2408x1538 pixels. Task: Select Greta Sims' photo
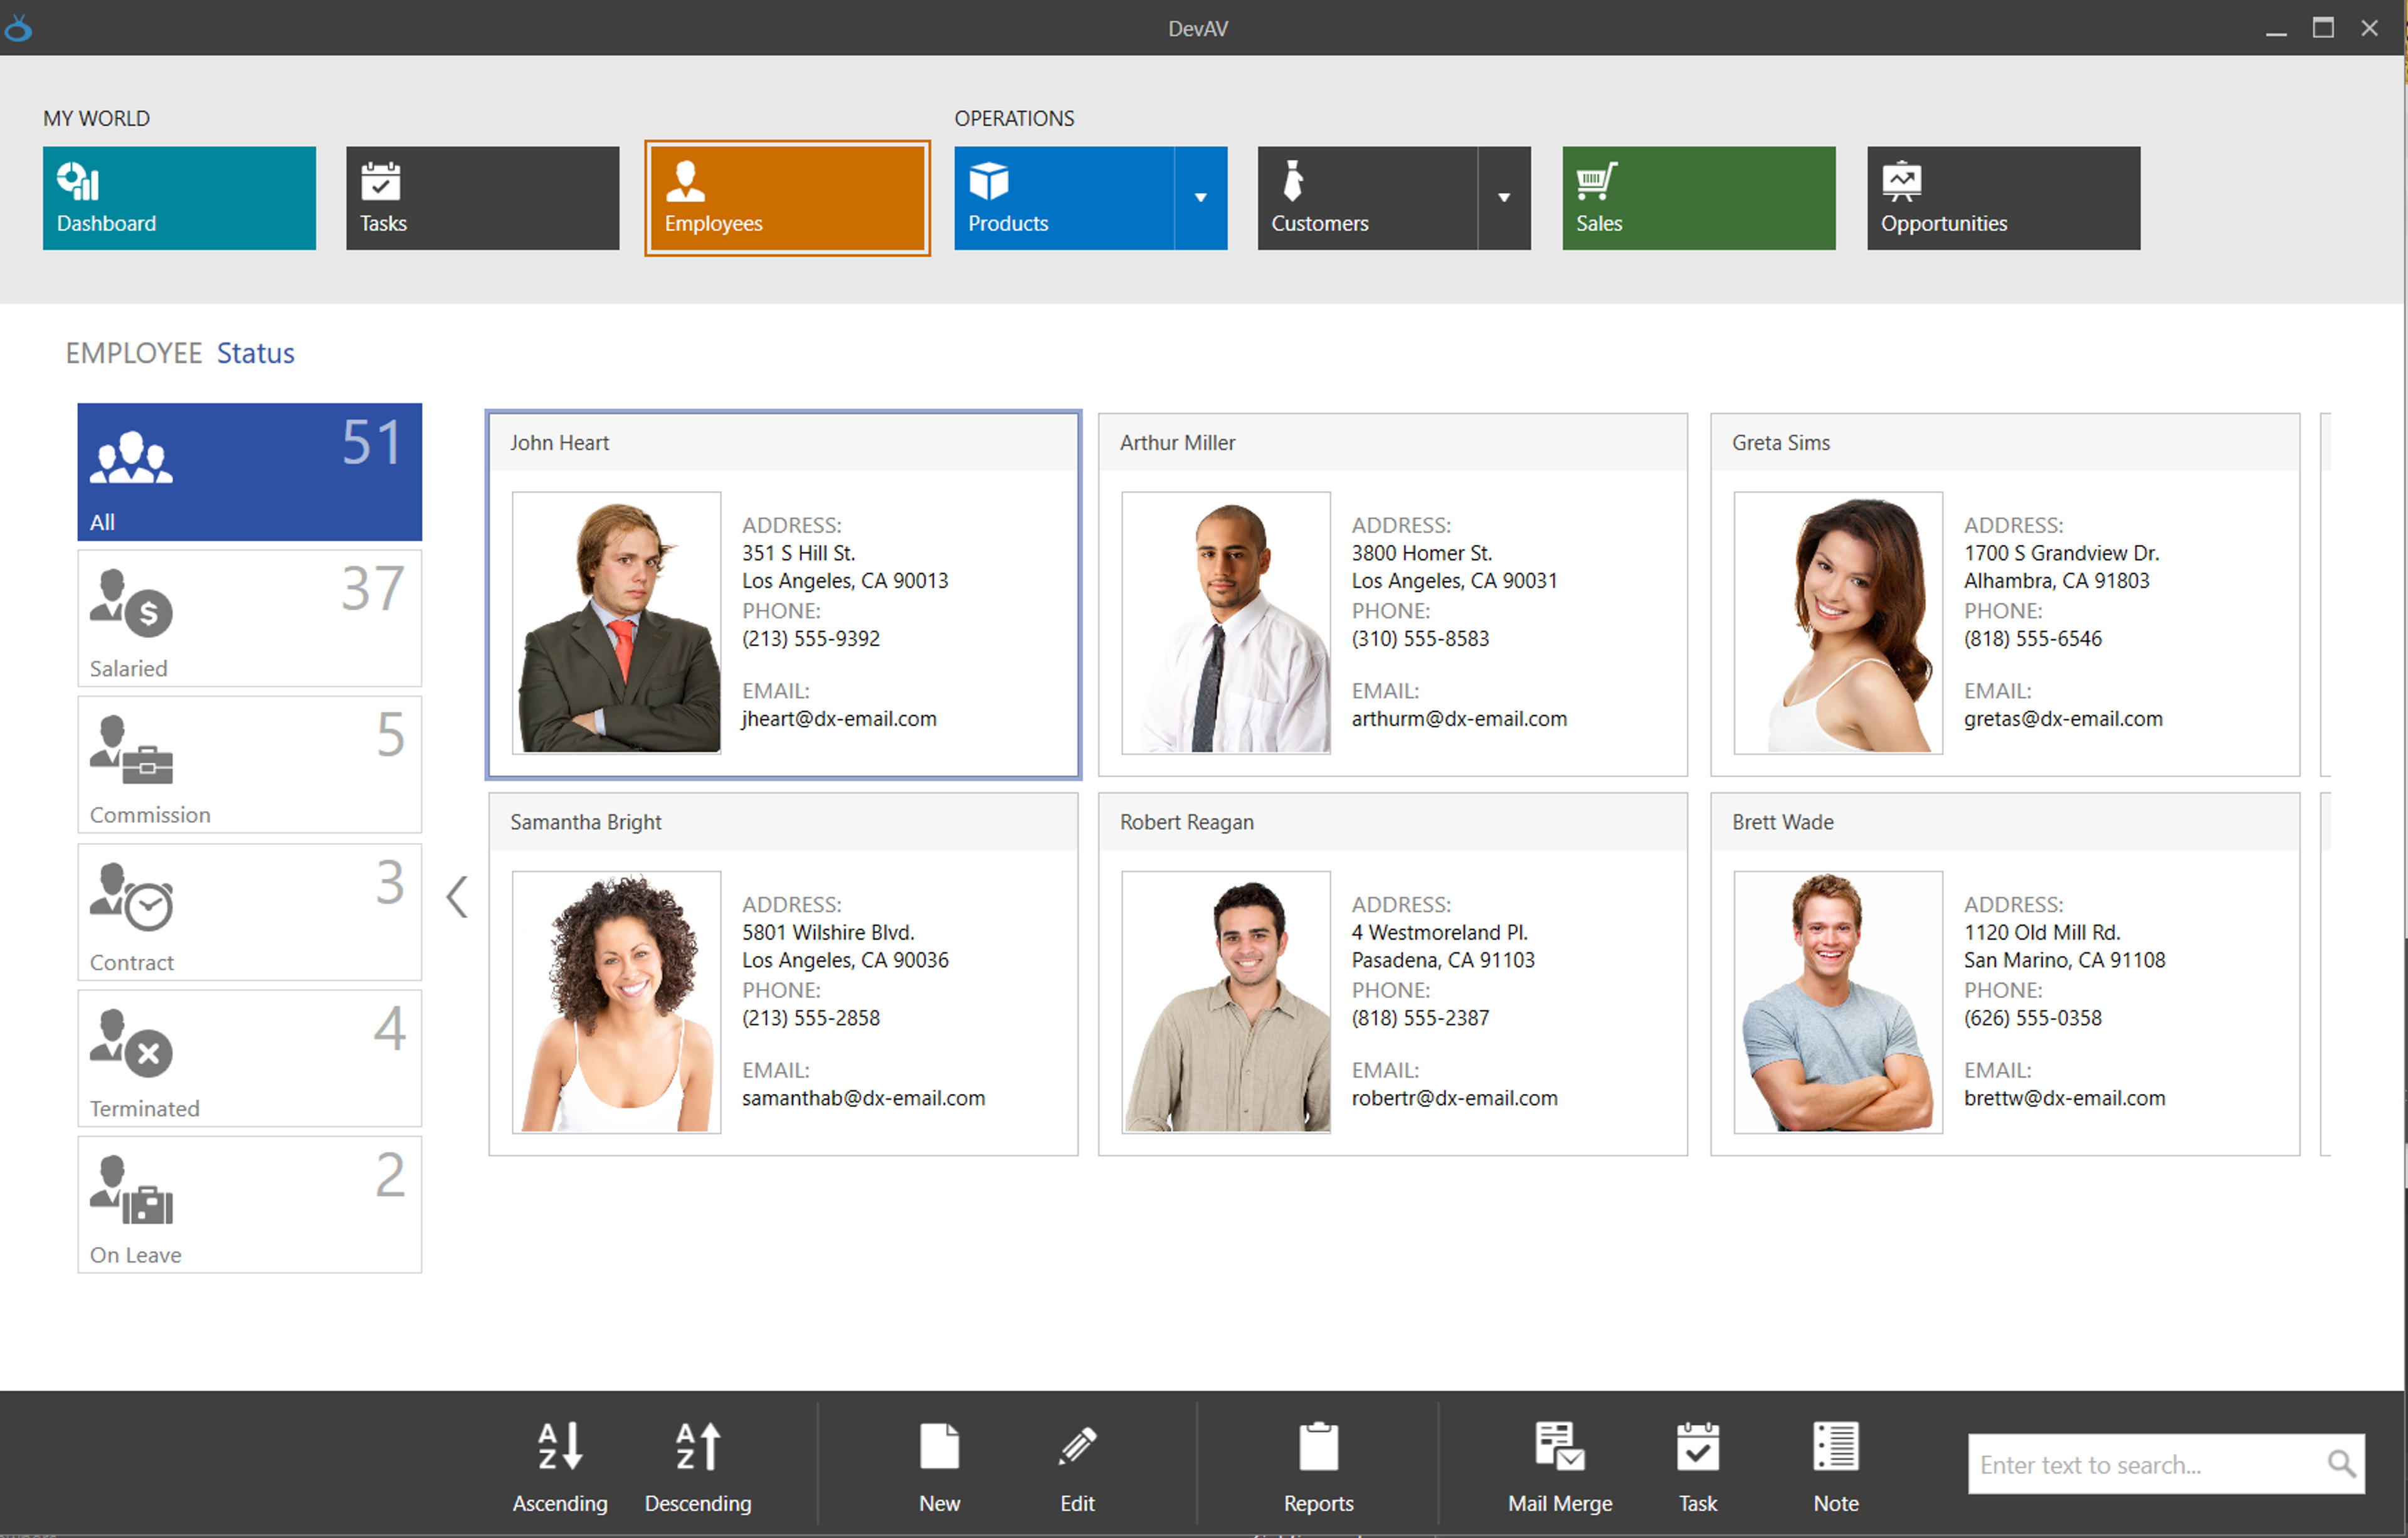tap(1839, 623)
